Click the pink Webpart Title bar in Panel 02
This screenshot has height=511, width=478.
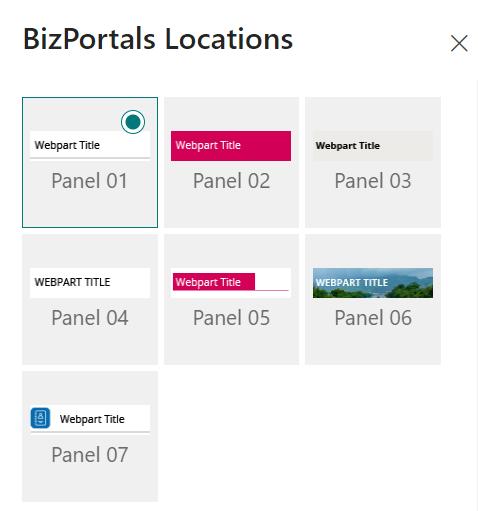[x=231, y=146]
